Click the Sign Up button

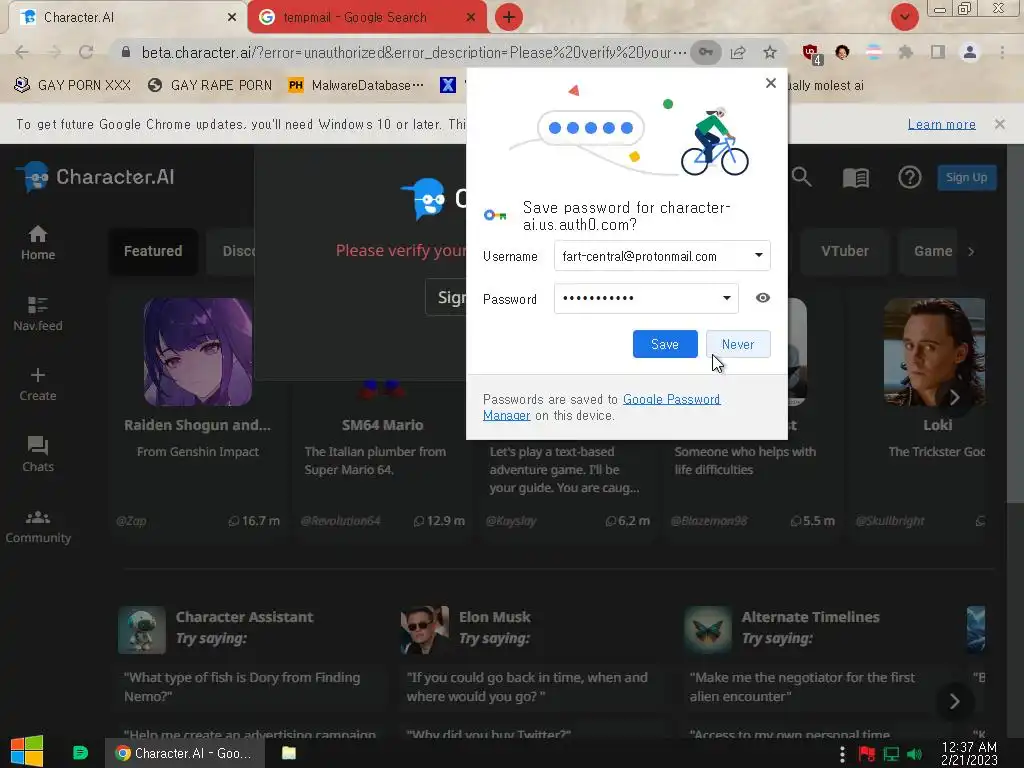coord(967,177)
